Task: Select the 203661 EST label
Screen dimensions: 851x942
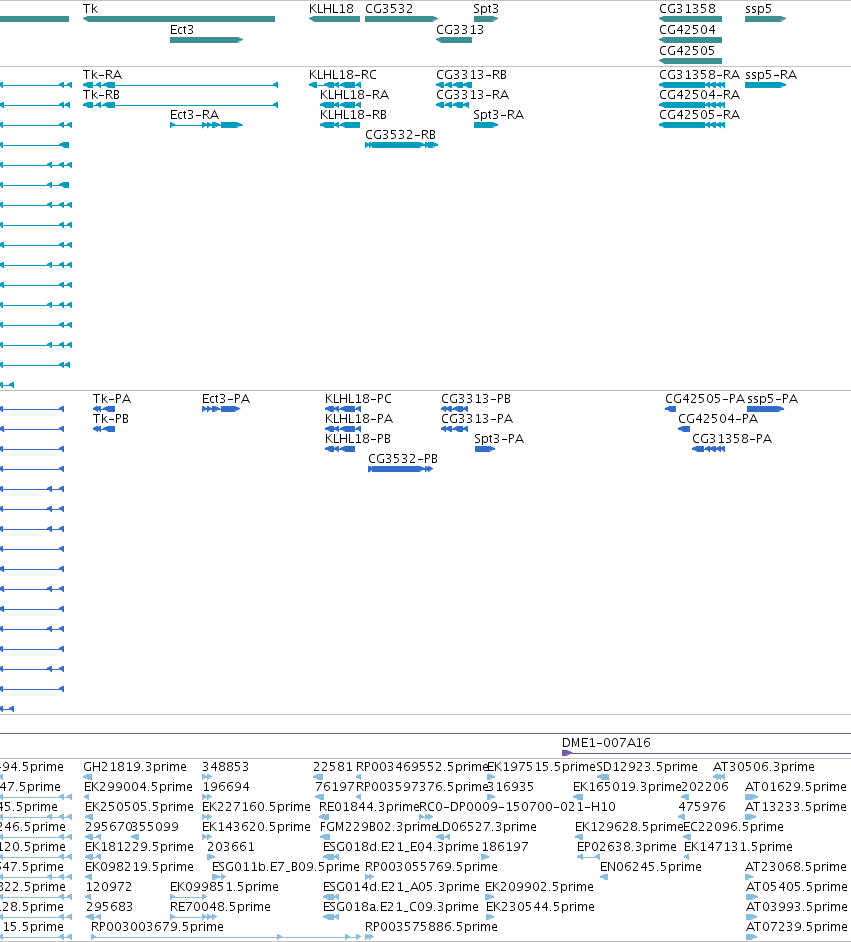Action: point(231,847)
